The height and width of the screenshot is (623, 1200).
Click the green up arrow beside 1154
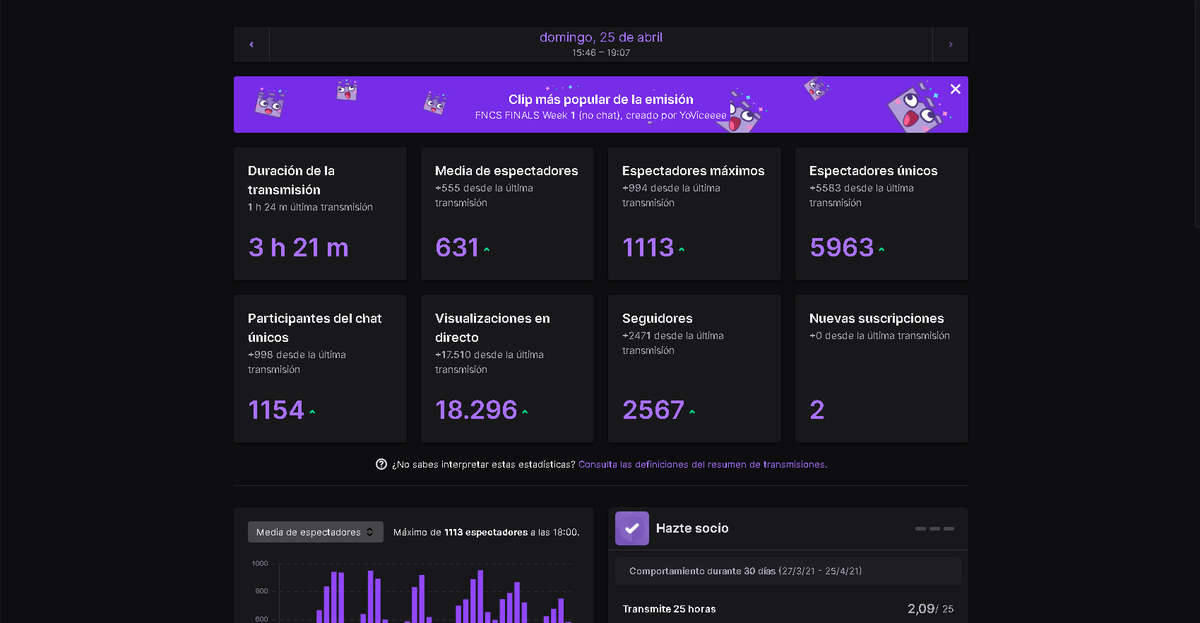coord(312,412)
